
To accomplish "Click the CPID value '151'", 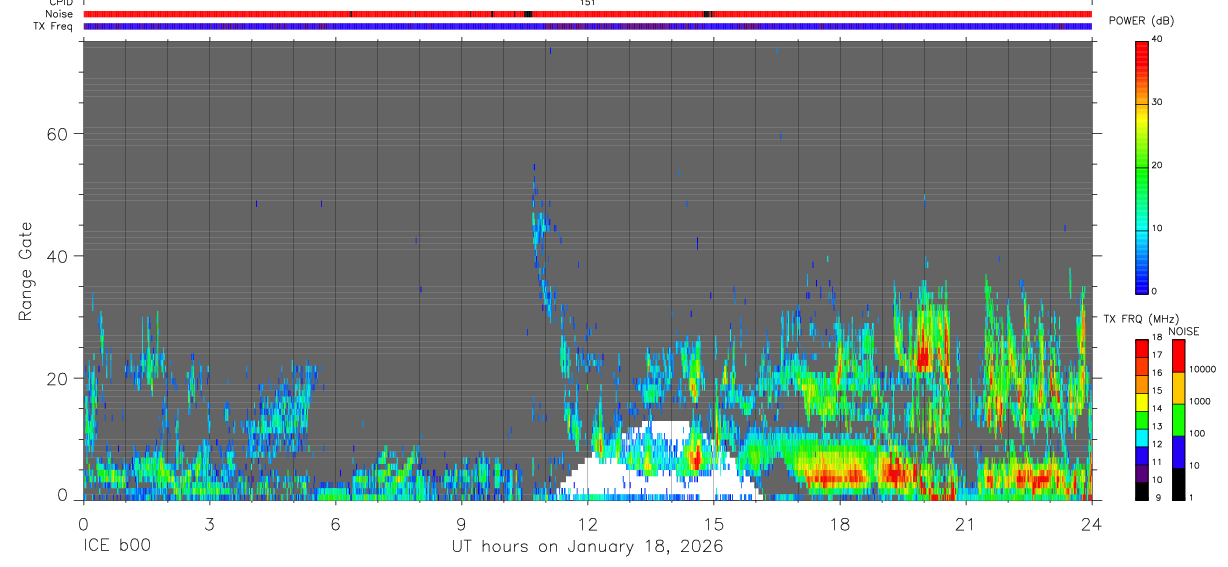I will (587, 3).
